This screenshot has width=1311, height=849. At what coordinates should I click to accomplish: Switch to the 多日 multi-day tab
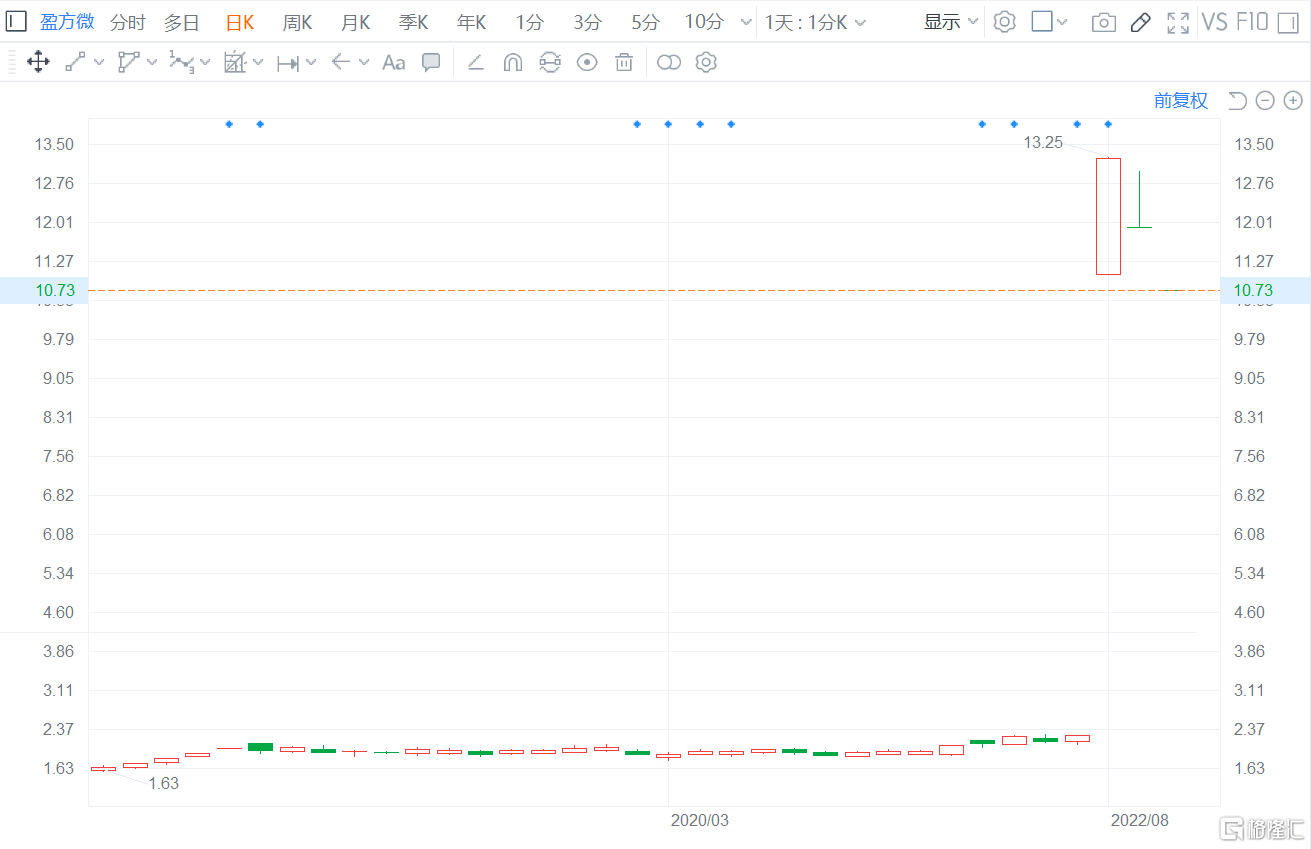point(182,22)
